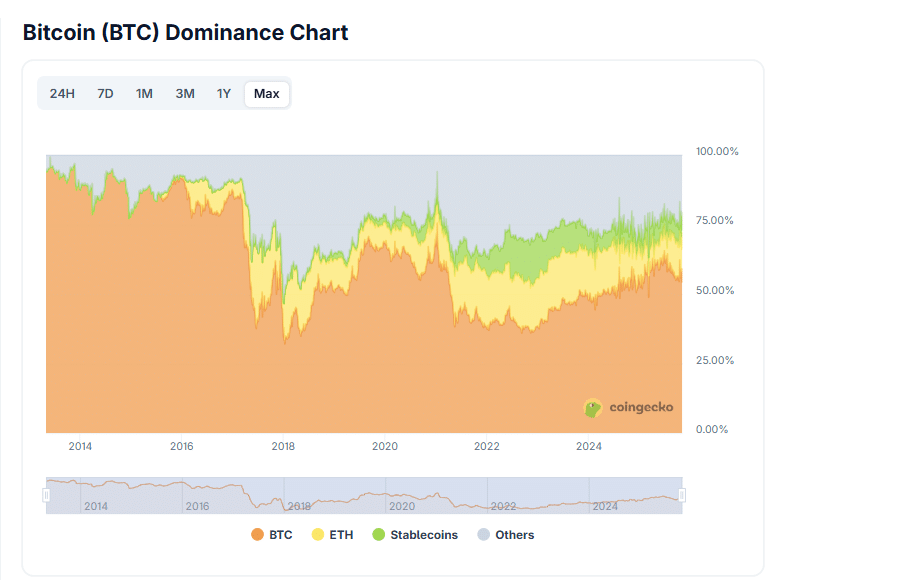This screenshot has height=580, width=903.
Task: Click the right range navigator handle
Action: (682, 495)
